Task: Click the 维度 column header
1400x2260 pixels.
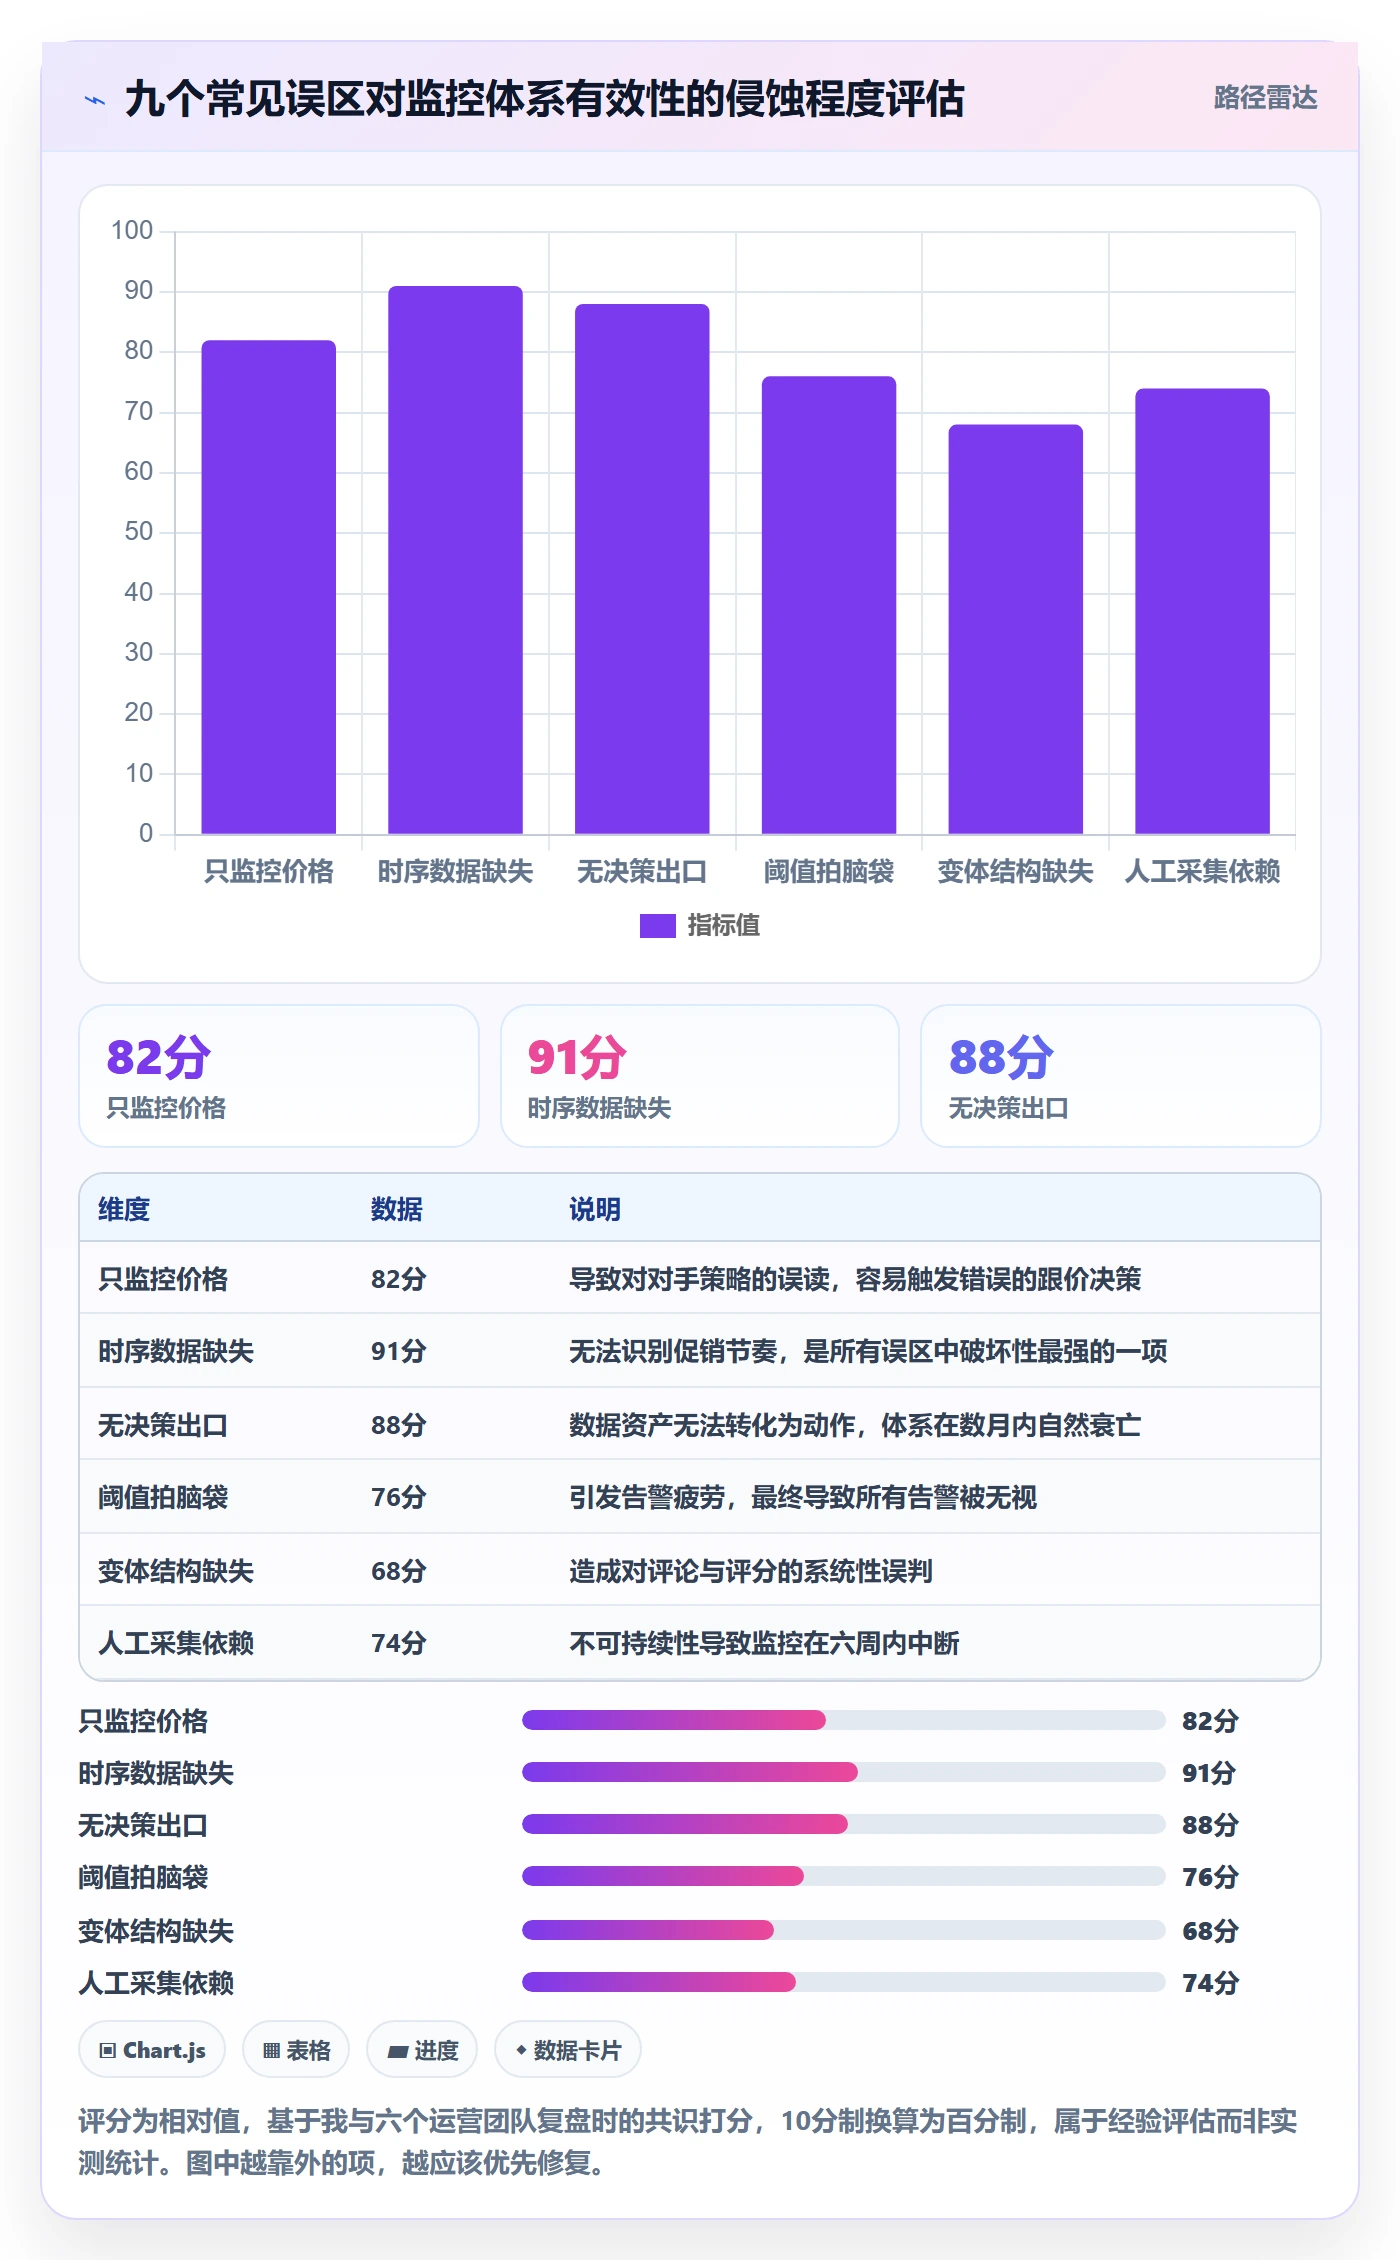Action: [124, 1209]
